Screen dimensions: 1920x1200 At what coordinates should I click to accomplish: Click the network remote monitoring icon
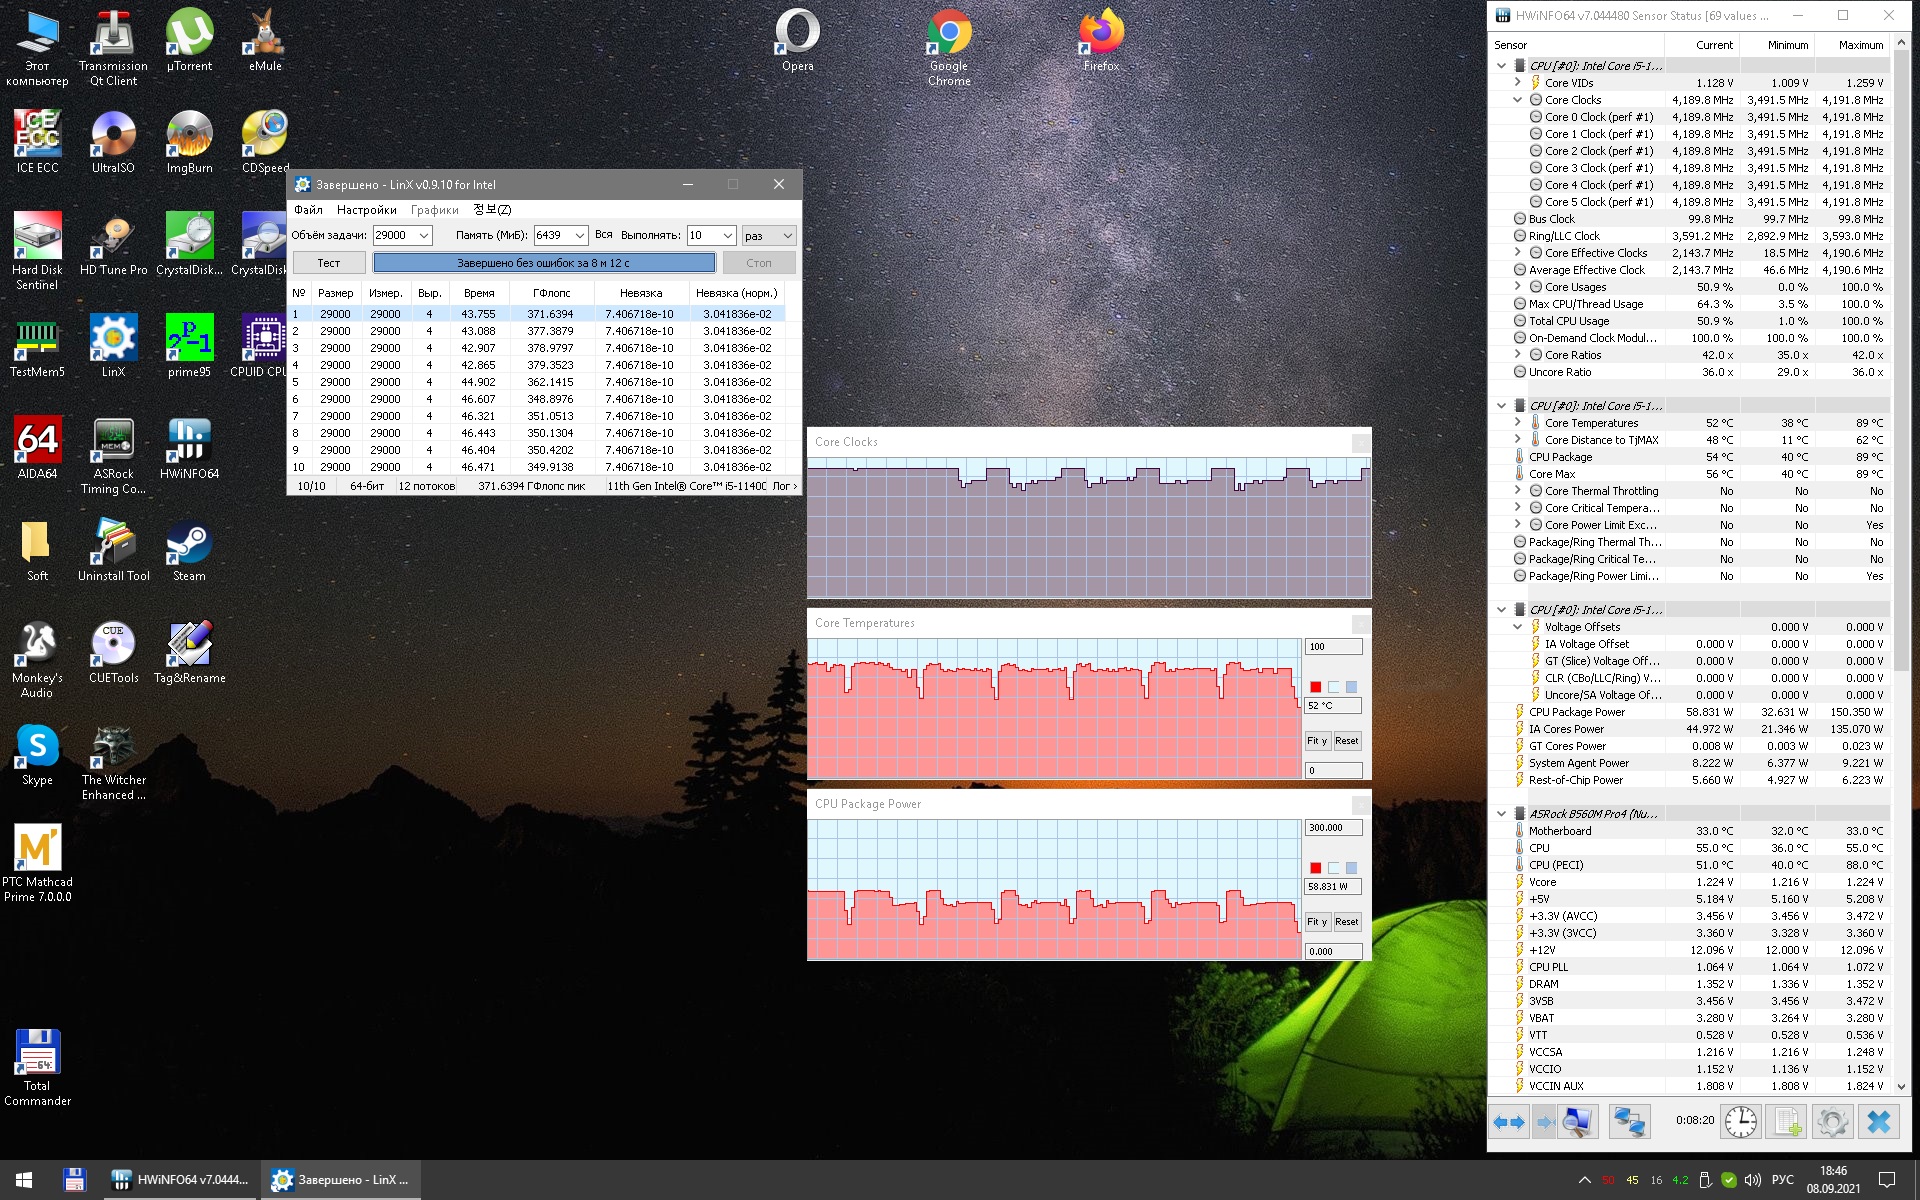point(1629,1122)
